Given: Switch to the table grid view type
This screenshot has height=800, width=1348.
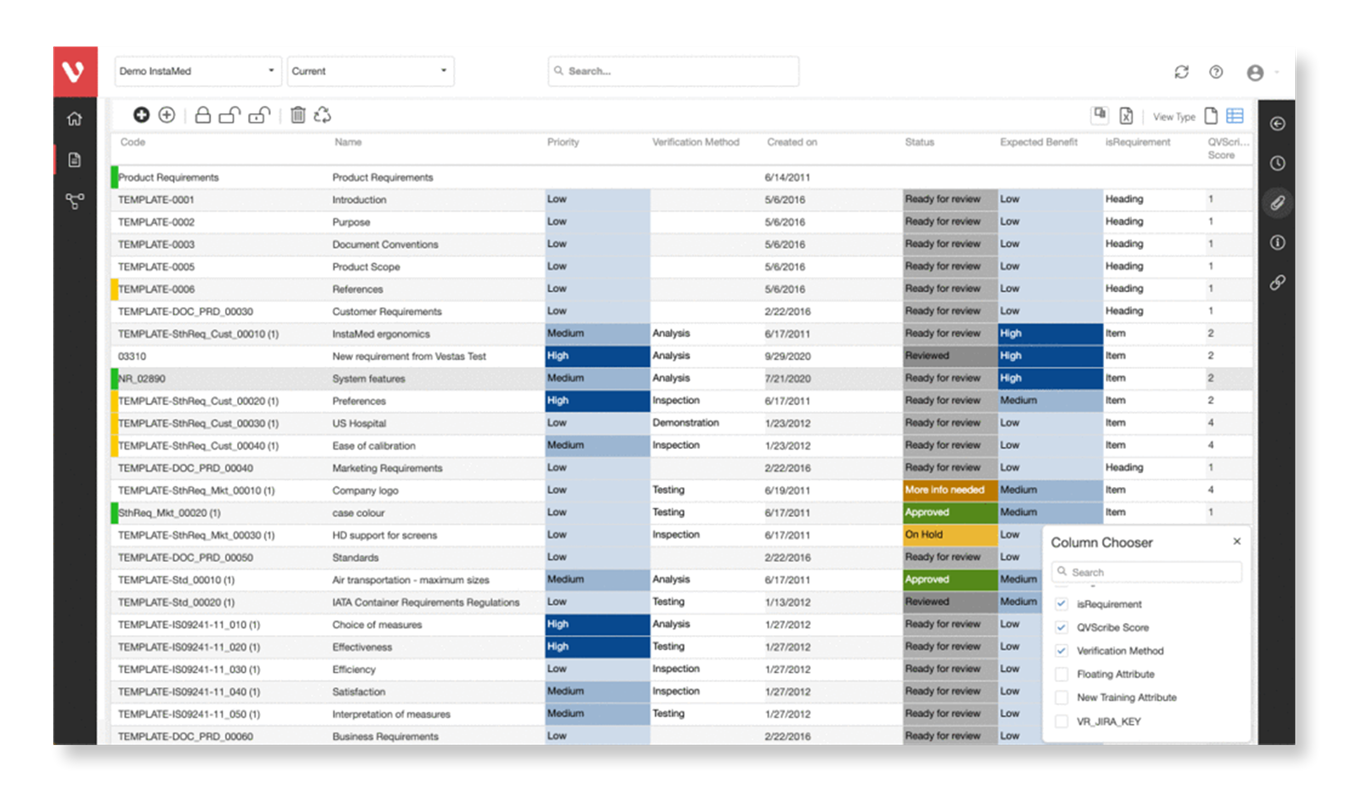Looking at the screenshot, I should (1235, 116).
